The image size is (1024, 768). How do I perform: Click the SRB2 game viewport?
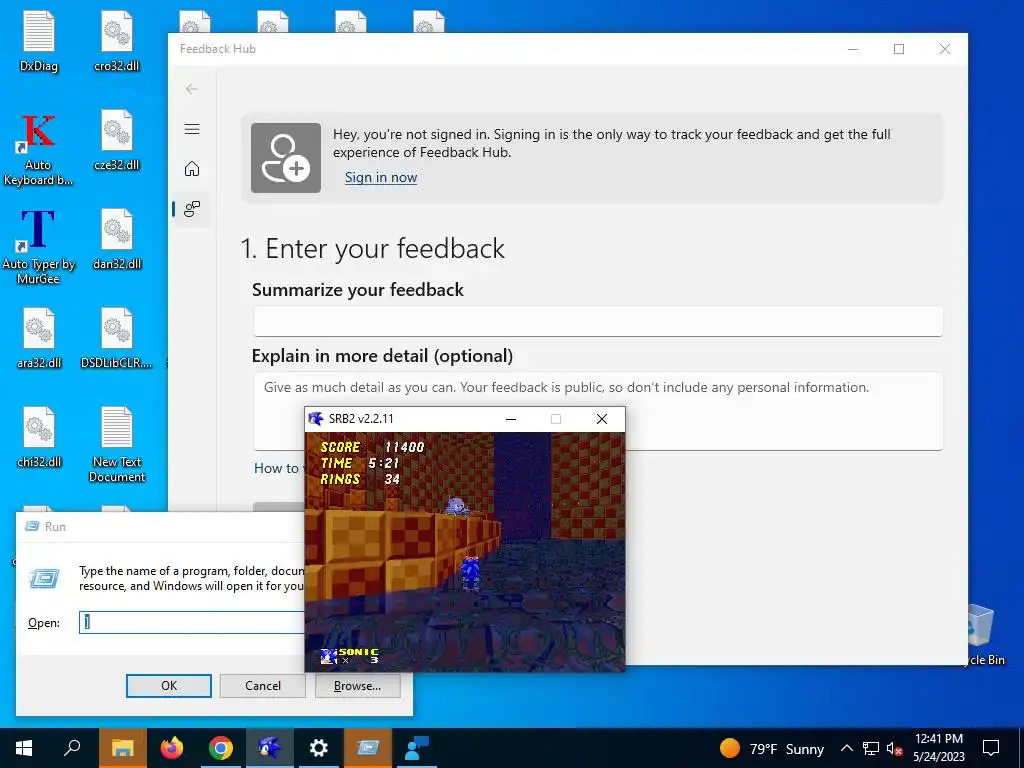(464, 551)
